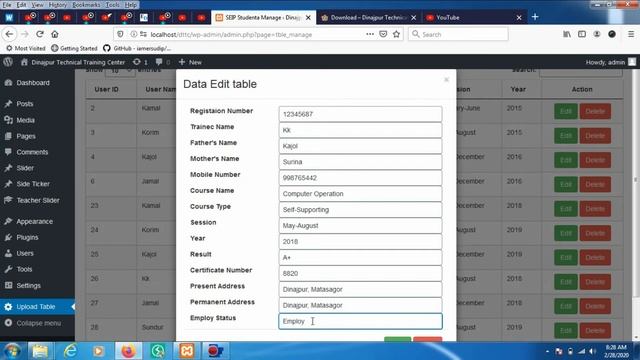Bookmark this page with the star
The image size is (640, 360).
tap(396, 34)
